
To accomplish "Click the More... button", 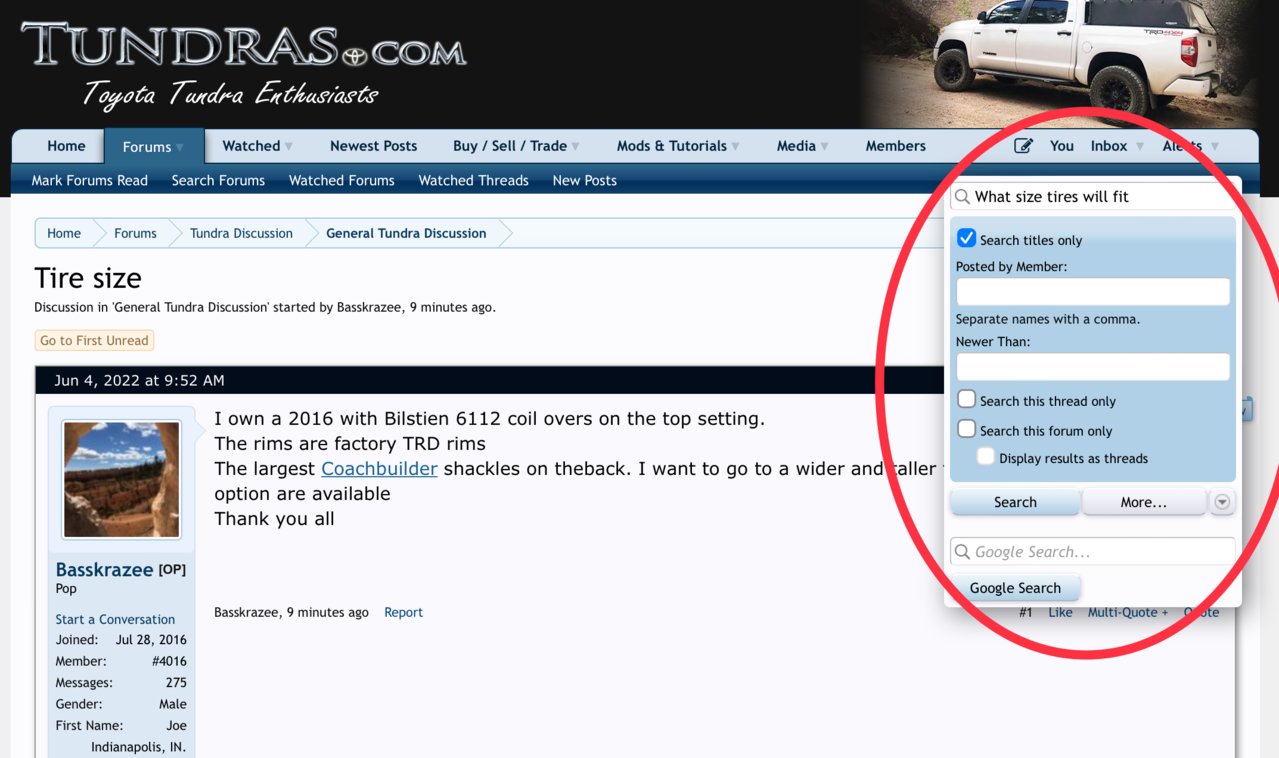I will 1143,502.
